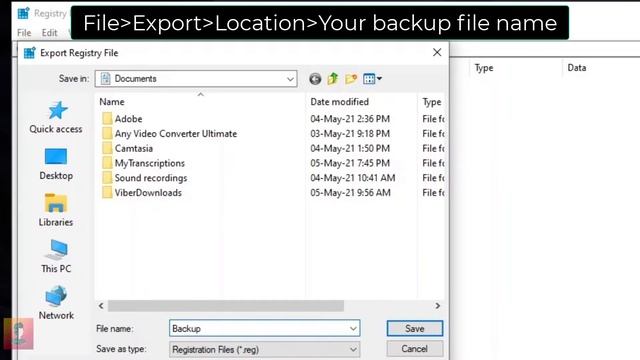
Task: Select the ViberDownloads folder
Action: [142, 192]
